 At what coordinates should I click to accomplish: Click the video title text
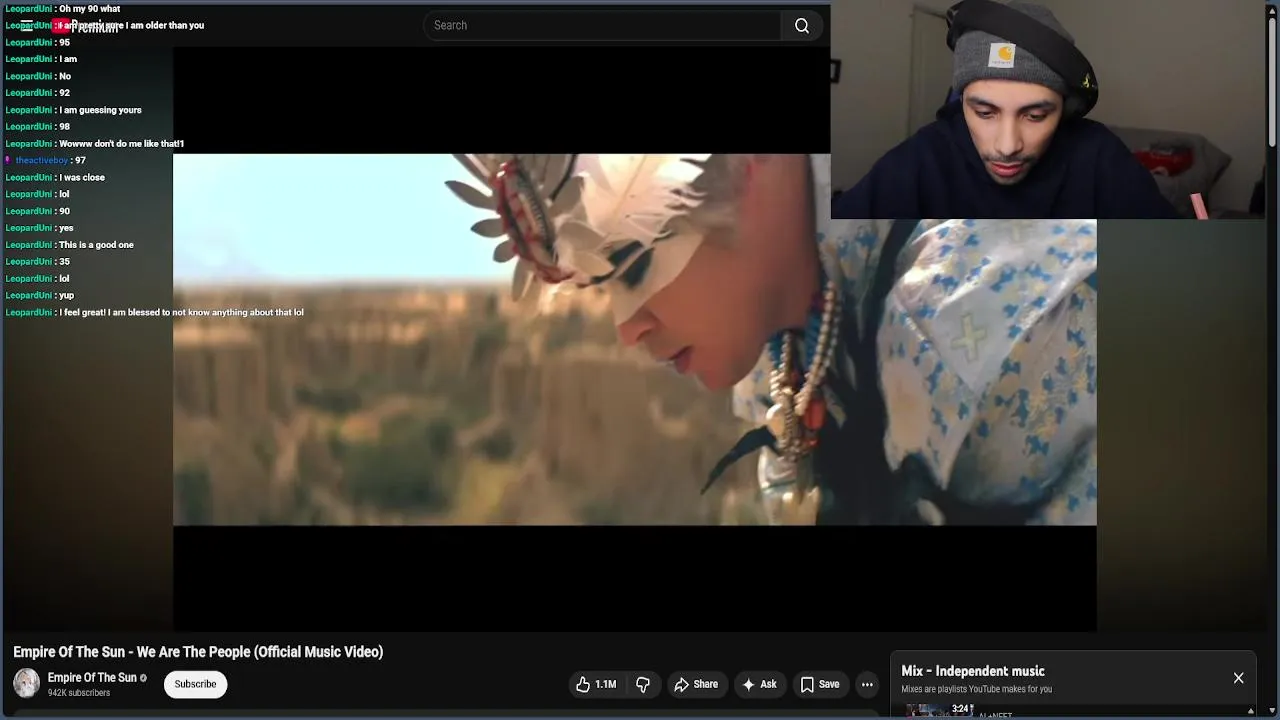click(198, 652)
